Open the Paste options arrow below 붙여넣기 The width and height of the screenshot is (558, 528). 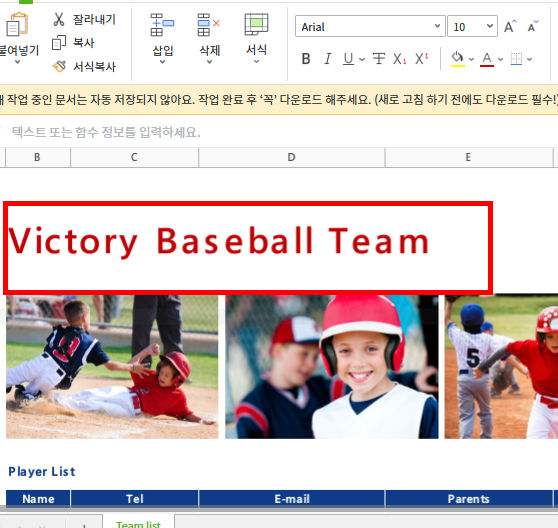pyautogui.click(x=17, y=62)
